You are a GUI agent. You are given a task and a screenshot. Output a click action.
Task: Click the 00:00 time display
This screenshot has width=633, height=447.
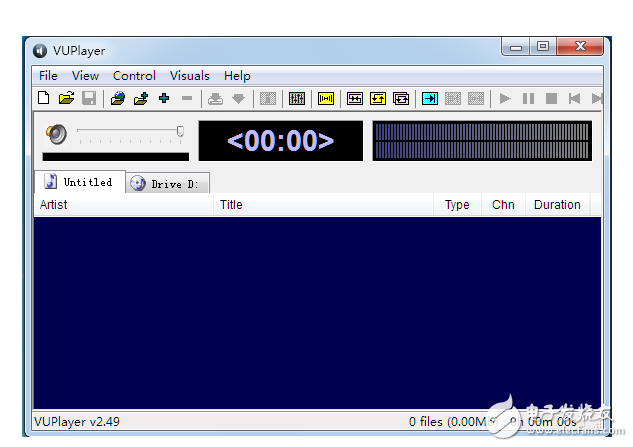click(280, 141)
